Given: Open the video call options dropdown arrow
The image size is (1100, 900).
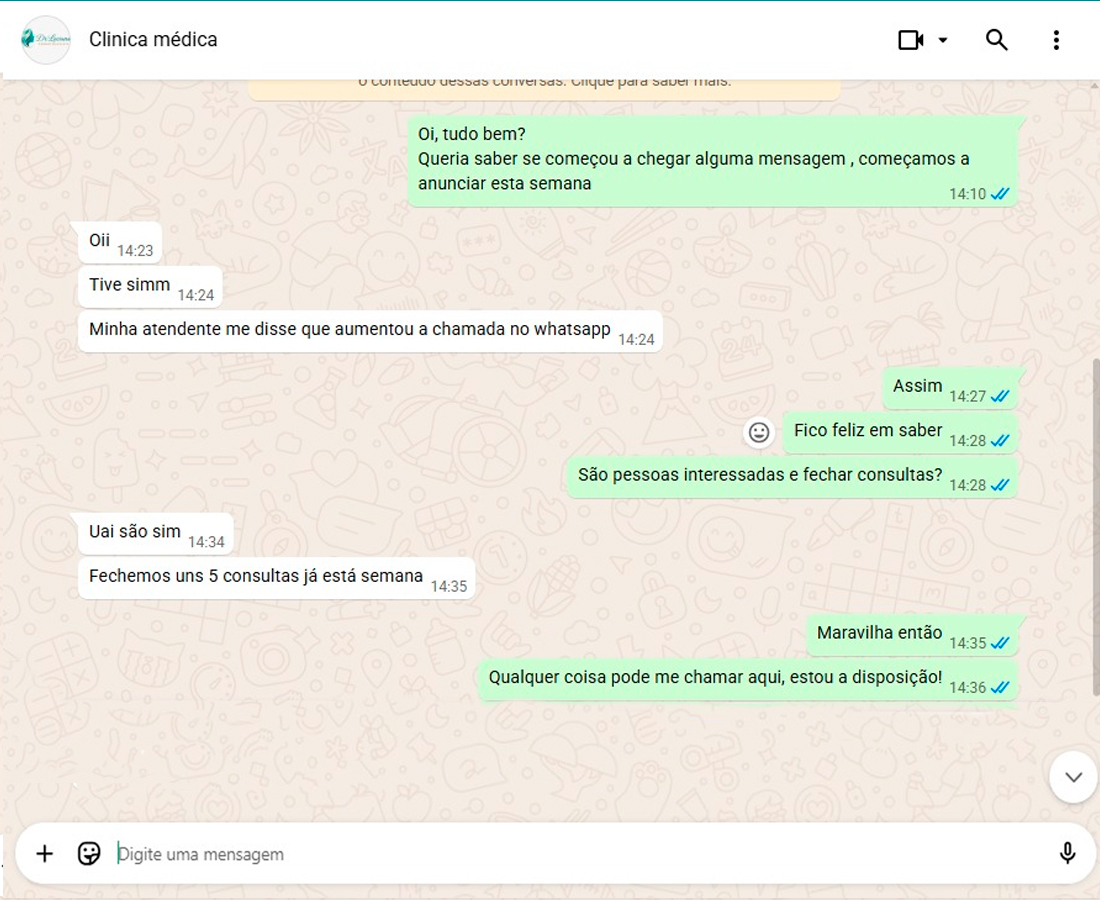Looking at the screenshot, I should [x=943, y=40].
